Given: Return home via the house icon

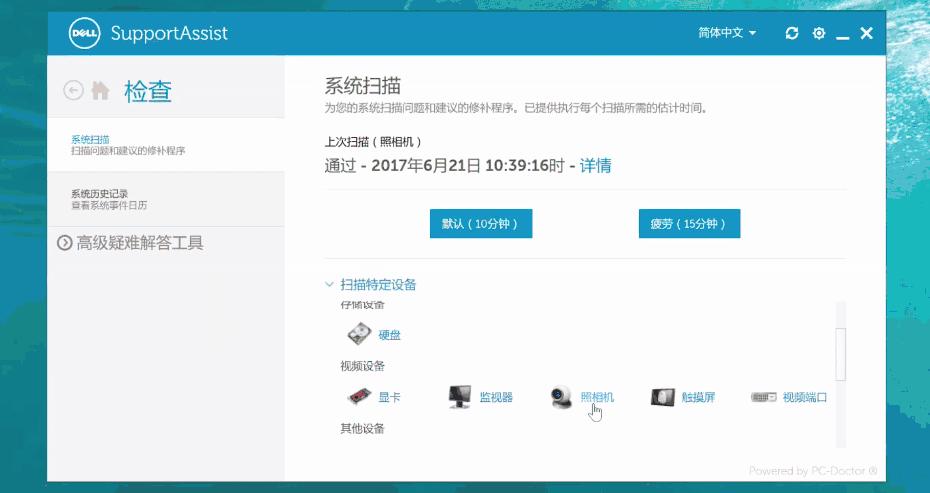Looking at the screenshot, I should click(x=100, y=91).
